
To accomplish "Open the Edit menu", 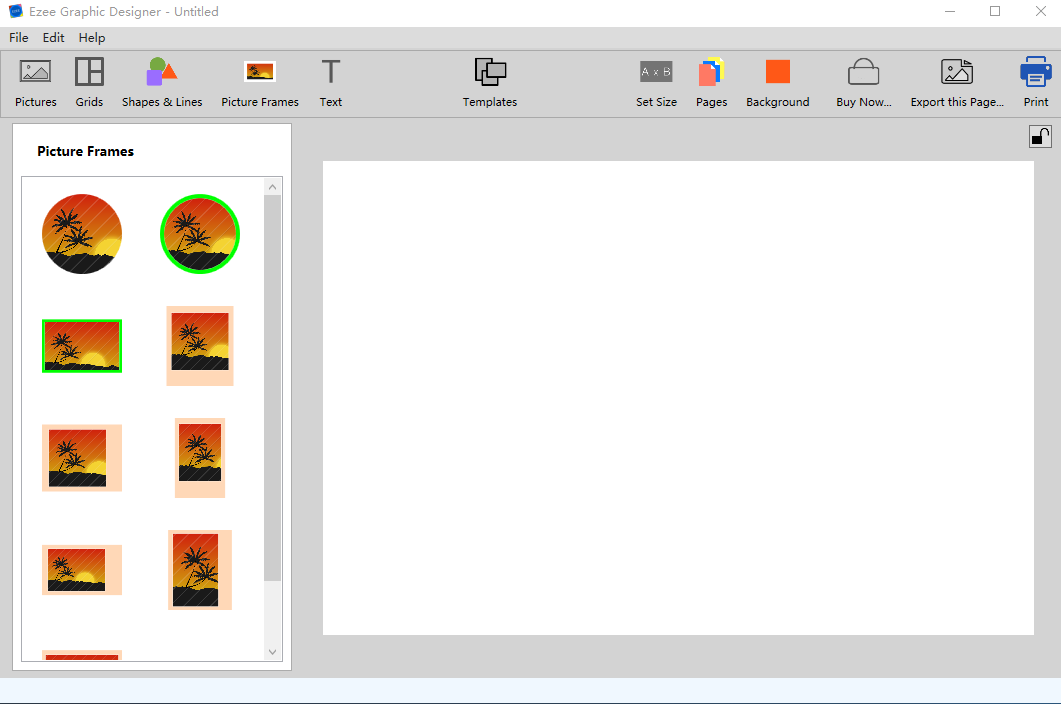I will [x=53, y=38].
